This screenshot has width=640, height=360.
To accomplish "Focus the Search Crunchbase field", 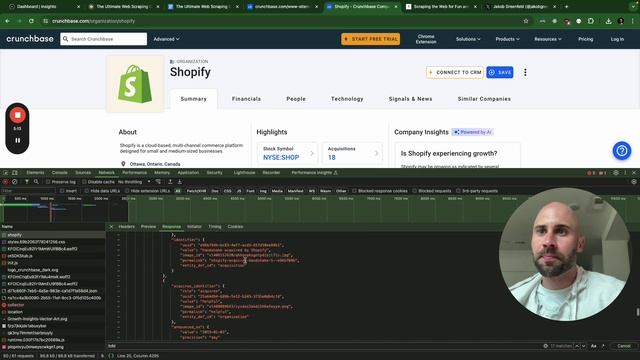I will [x=104, y=39].
